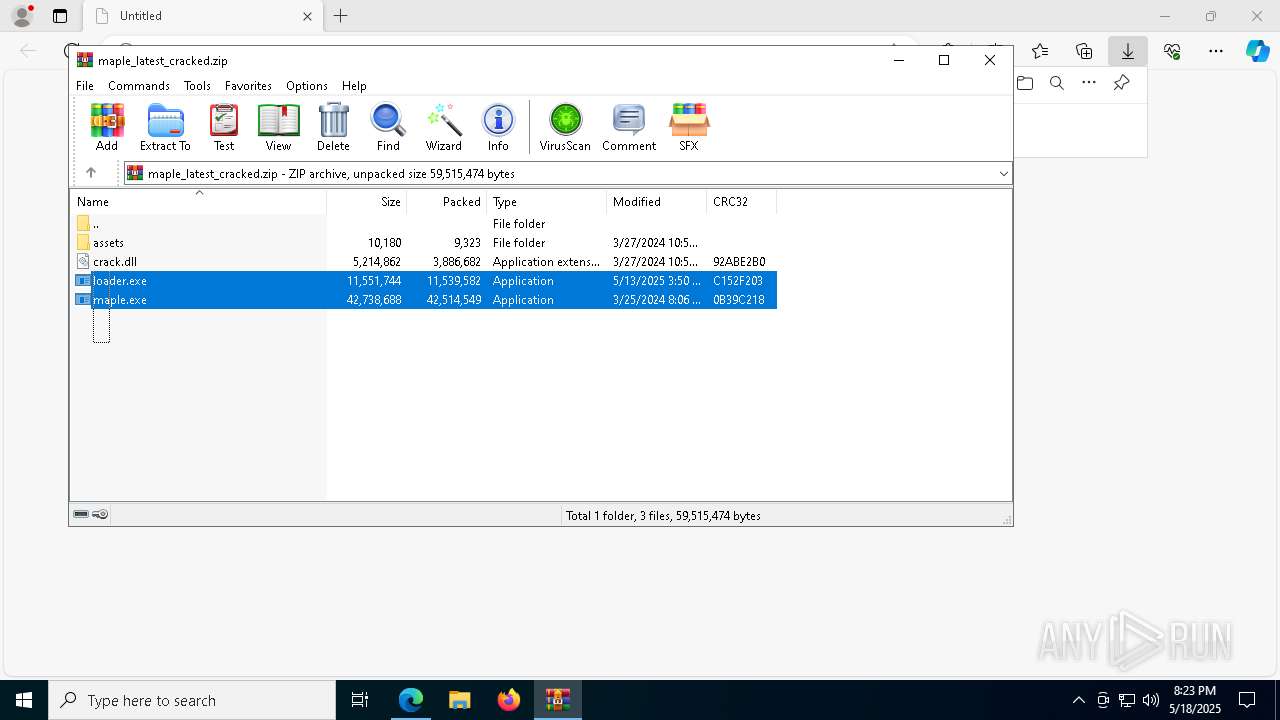The image size is (1280, 720).
Task: Click the size value 42,738,688
Action: (374, 300)
